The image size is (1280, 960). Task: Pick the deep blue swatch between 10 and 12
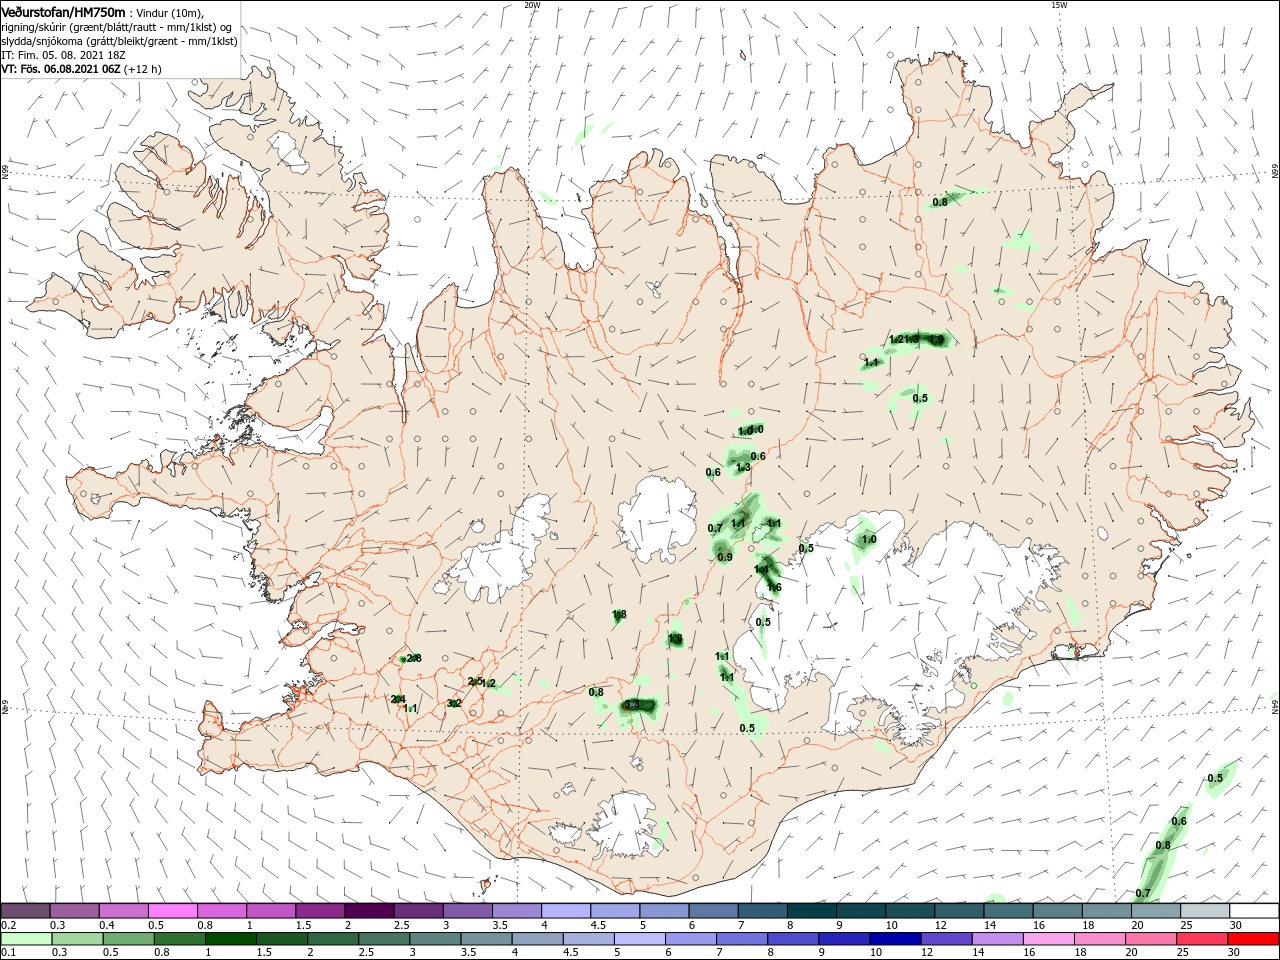[x=894, y=939]
